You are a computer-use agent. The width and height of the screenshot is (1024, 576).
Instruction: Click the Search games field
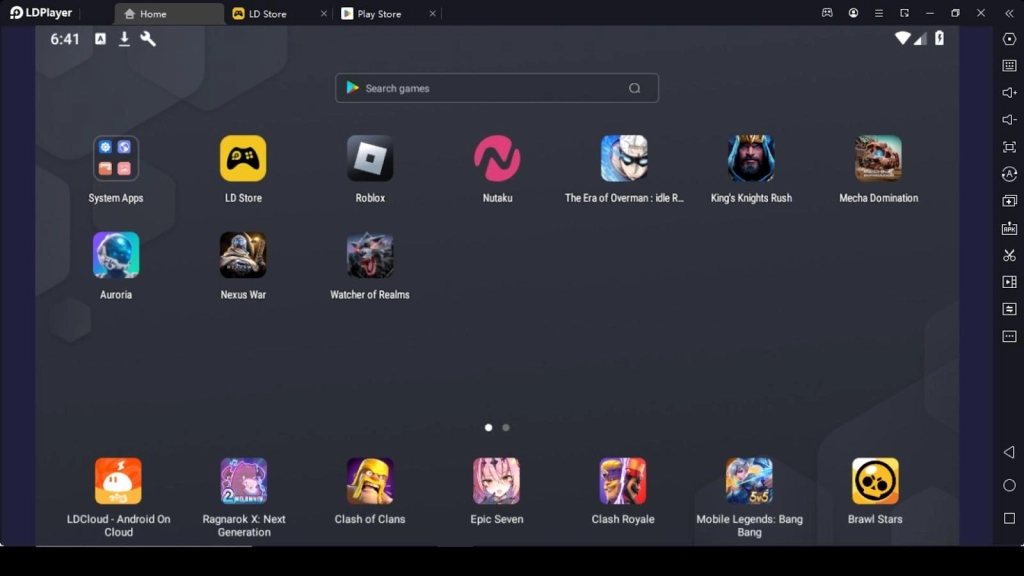(x=497, y=88)
